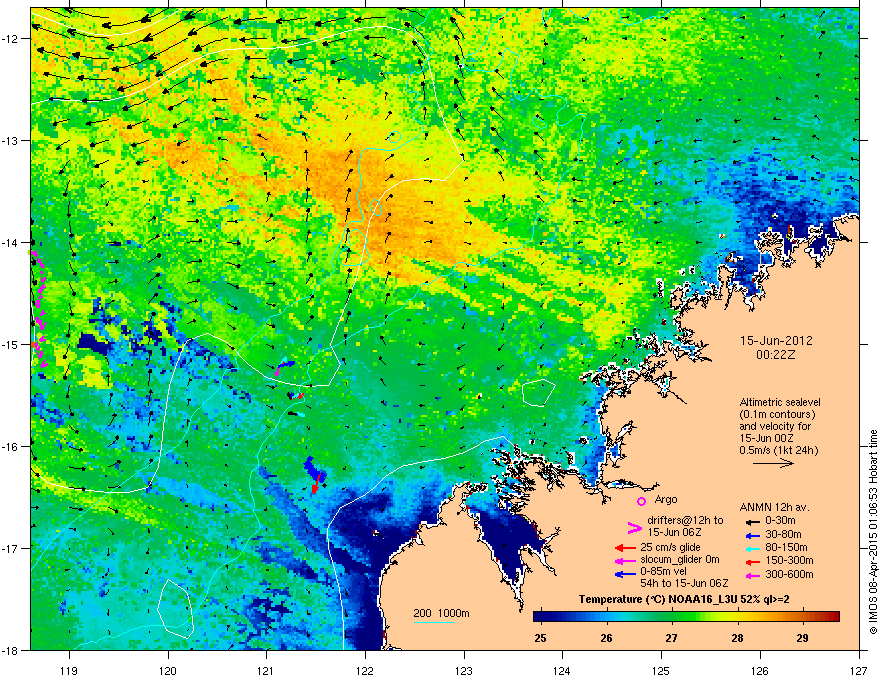Click the longitude axis label '120'
The height and width of the screenshot is (680, 880).
[x=168, y=670]
